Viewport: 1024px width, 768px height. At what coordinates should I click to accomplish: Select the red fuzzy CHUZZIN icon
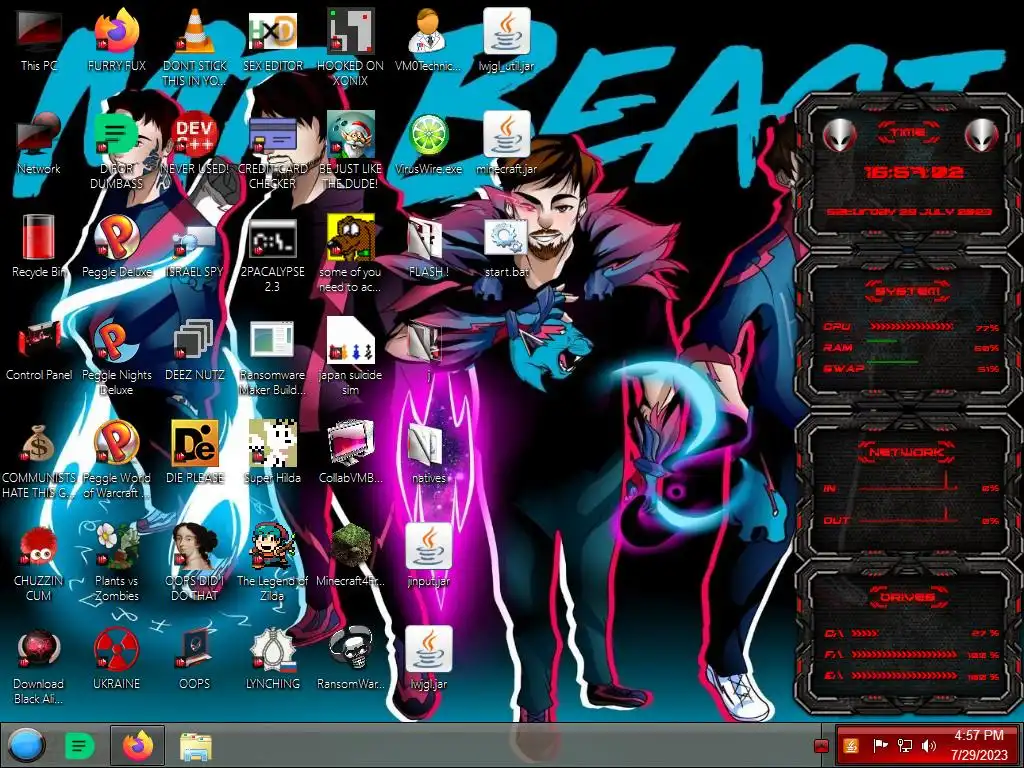[39, 562]
